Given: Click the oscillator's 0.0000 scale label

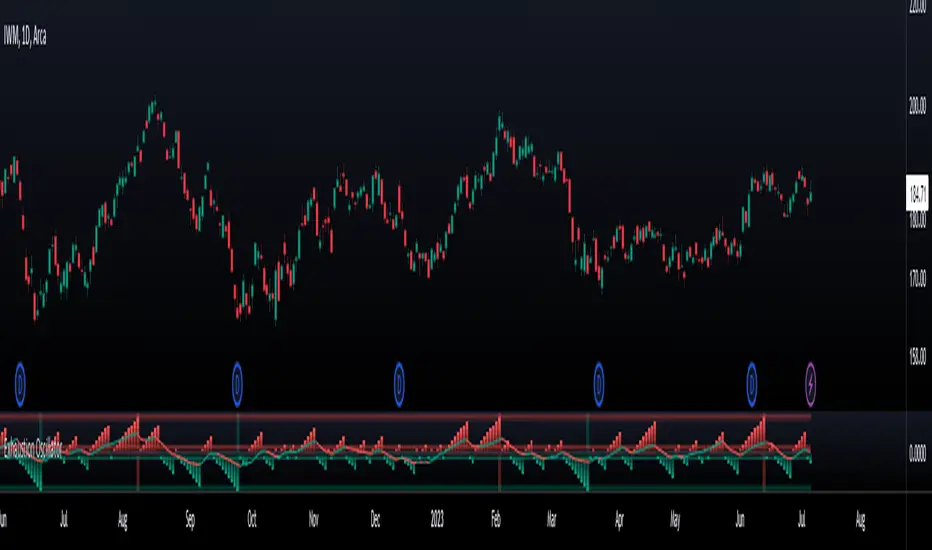Looking at the screenshot, I should coord(917,454).
